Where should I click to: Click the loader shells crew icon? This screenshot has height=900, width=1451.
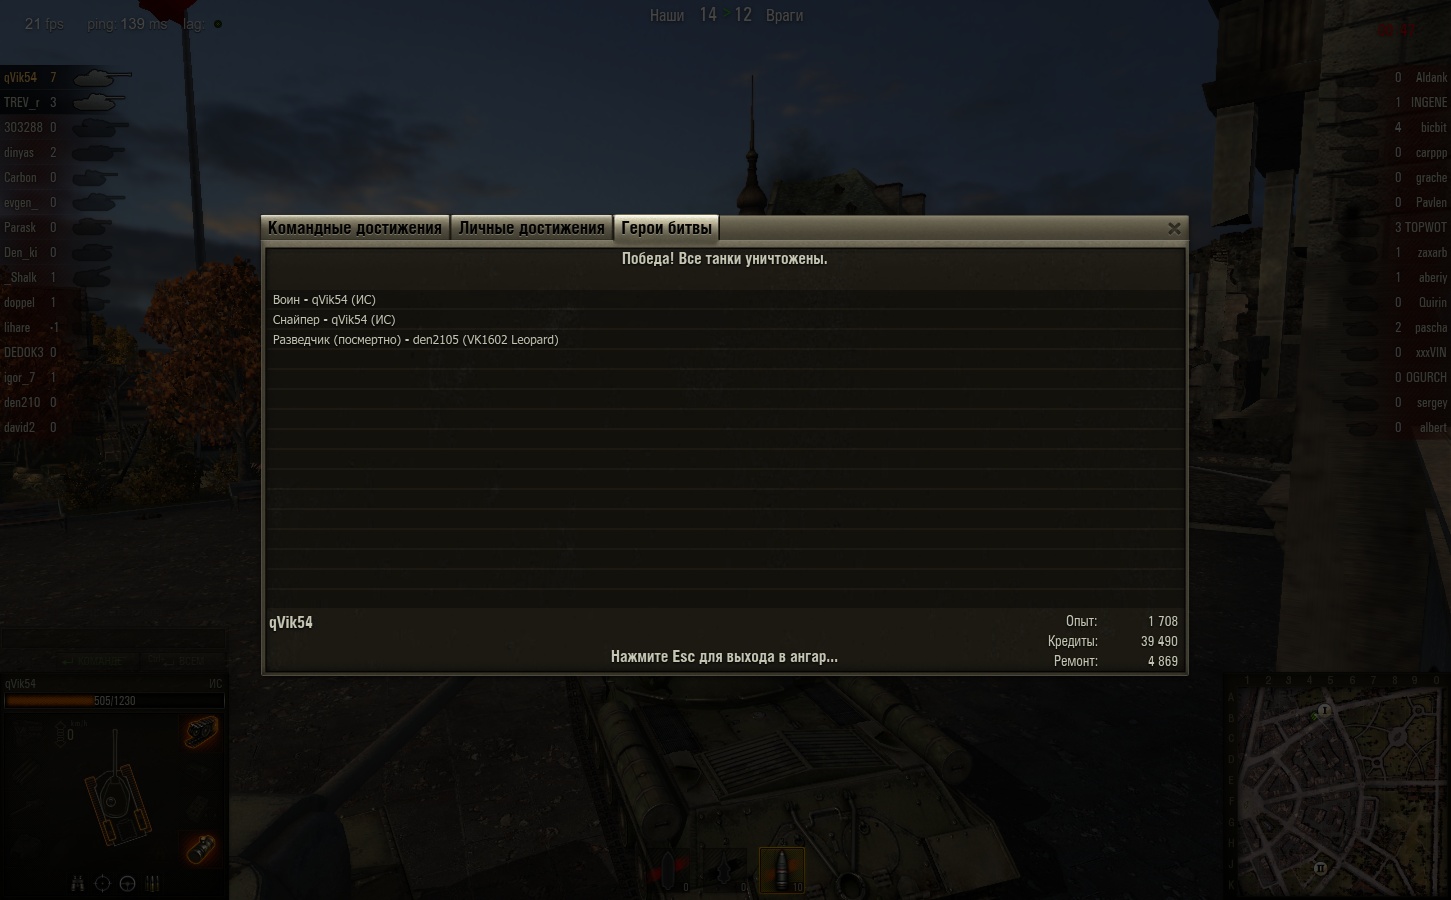tap(153, 883)
